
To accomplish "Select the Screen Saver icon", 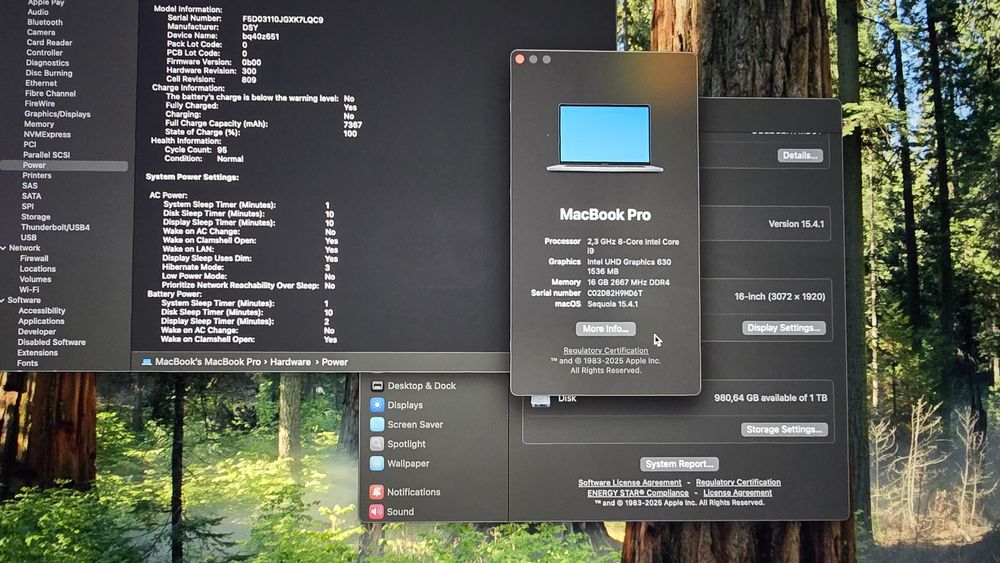I will (x=377, y=424).
